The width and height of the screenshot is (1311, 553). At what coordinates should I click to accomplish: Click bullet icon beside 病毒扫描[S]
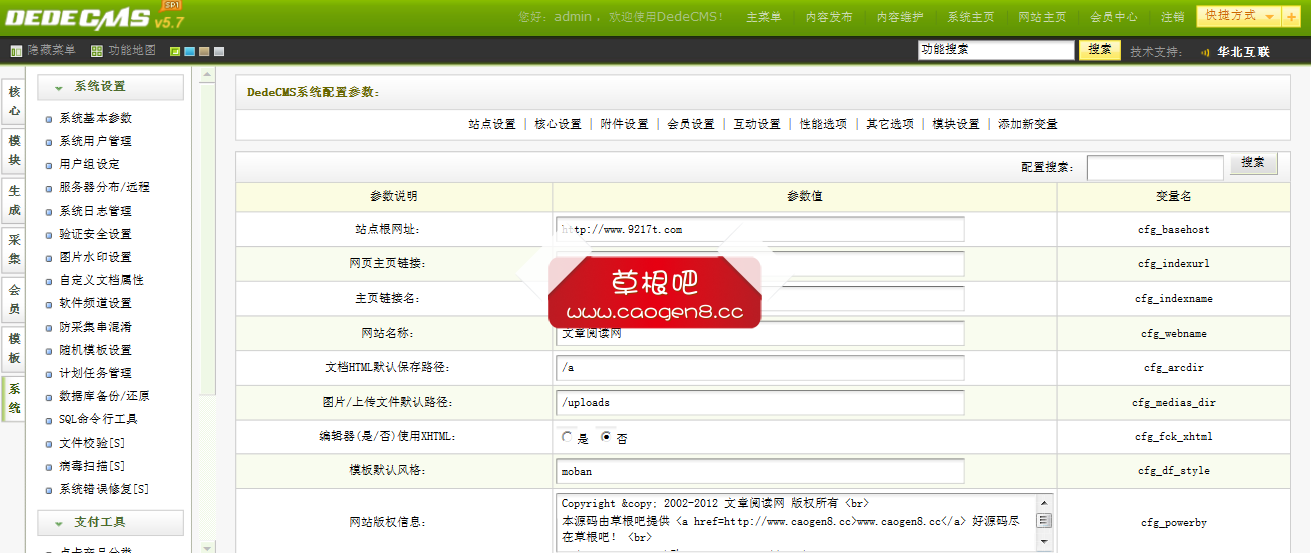point(49,467)
